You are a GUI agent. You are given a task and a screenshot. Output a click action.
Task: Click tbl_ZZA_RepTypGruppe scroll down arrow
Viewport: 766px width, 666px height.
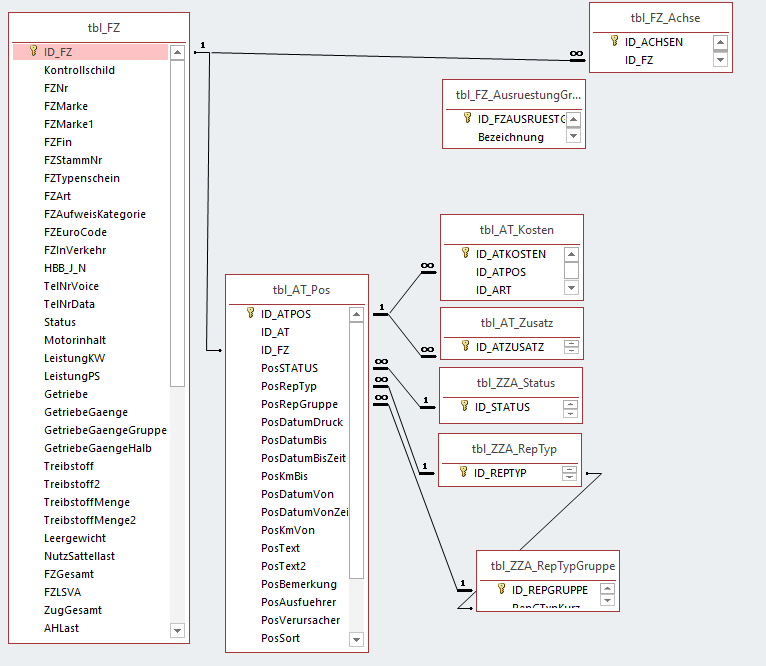tap(607, 600)
